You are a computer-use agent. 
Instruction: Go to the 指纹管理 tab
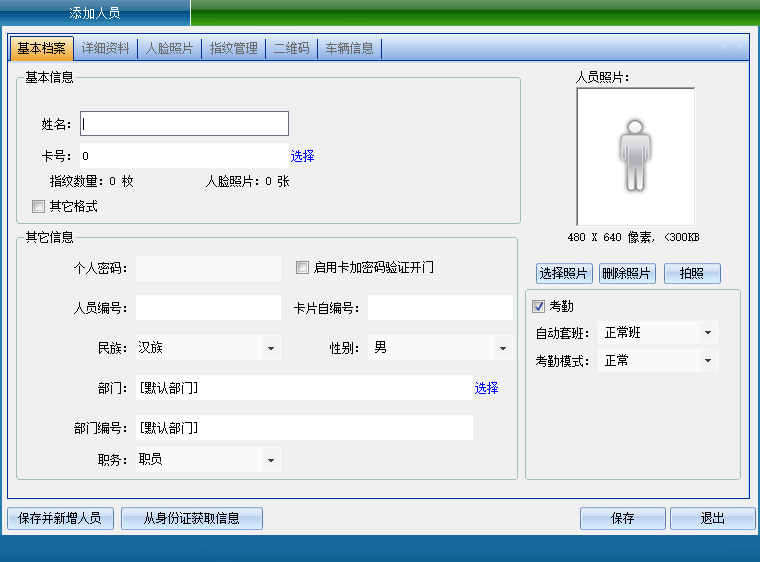234,48
